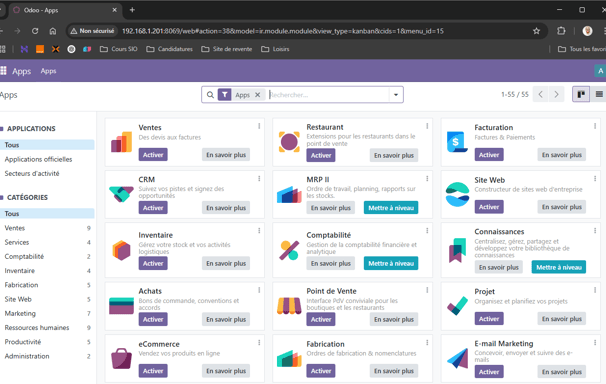Viewport: 606px width, 384px height.
Task: Open the Candidatures bookmark folder
Action: point(169,49)
